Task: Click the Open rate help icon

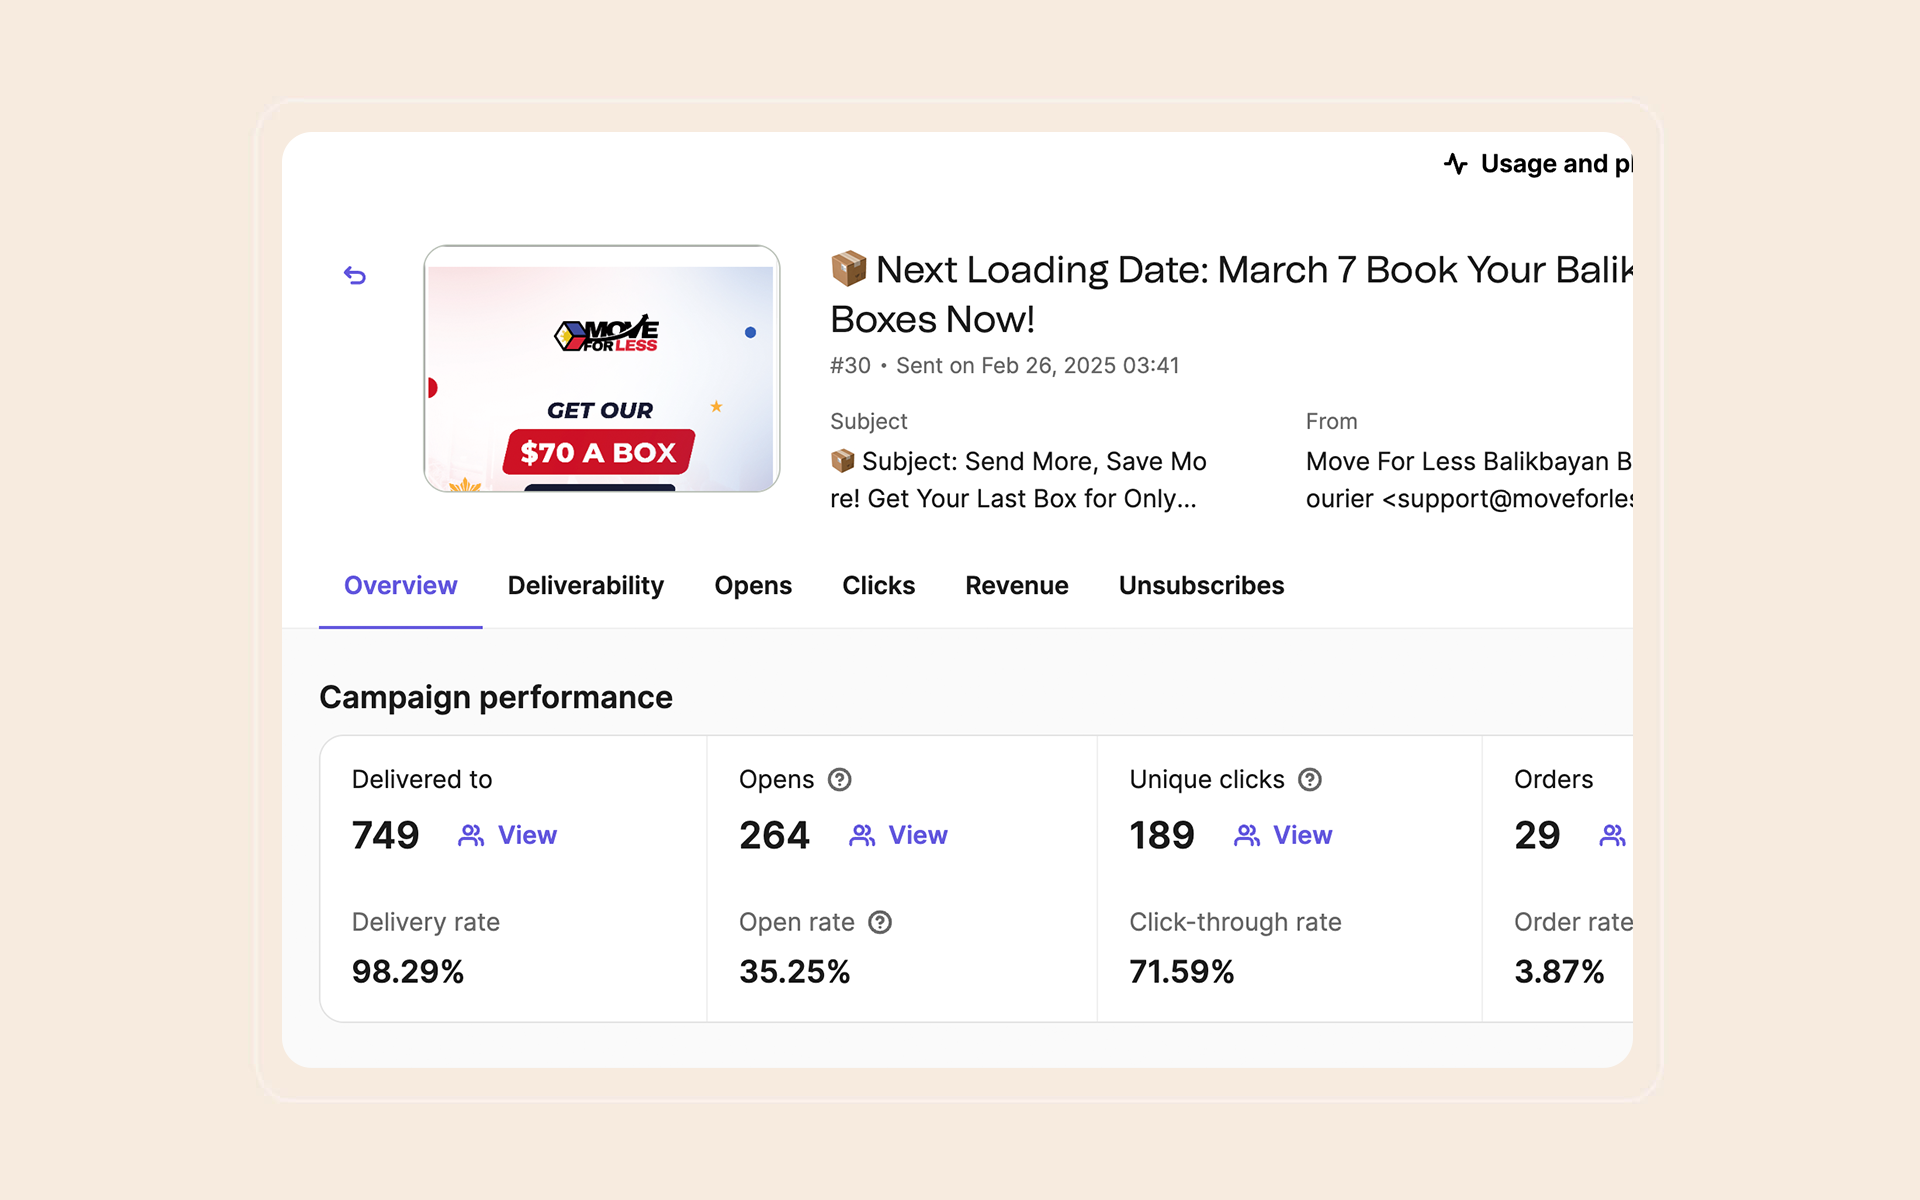Action: pyautogui.click(x=880, y=922)
